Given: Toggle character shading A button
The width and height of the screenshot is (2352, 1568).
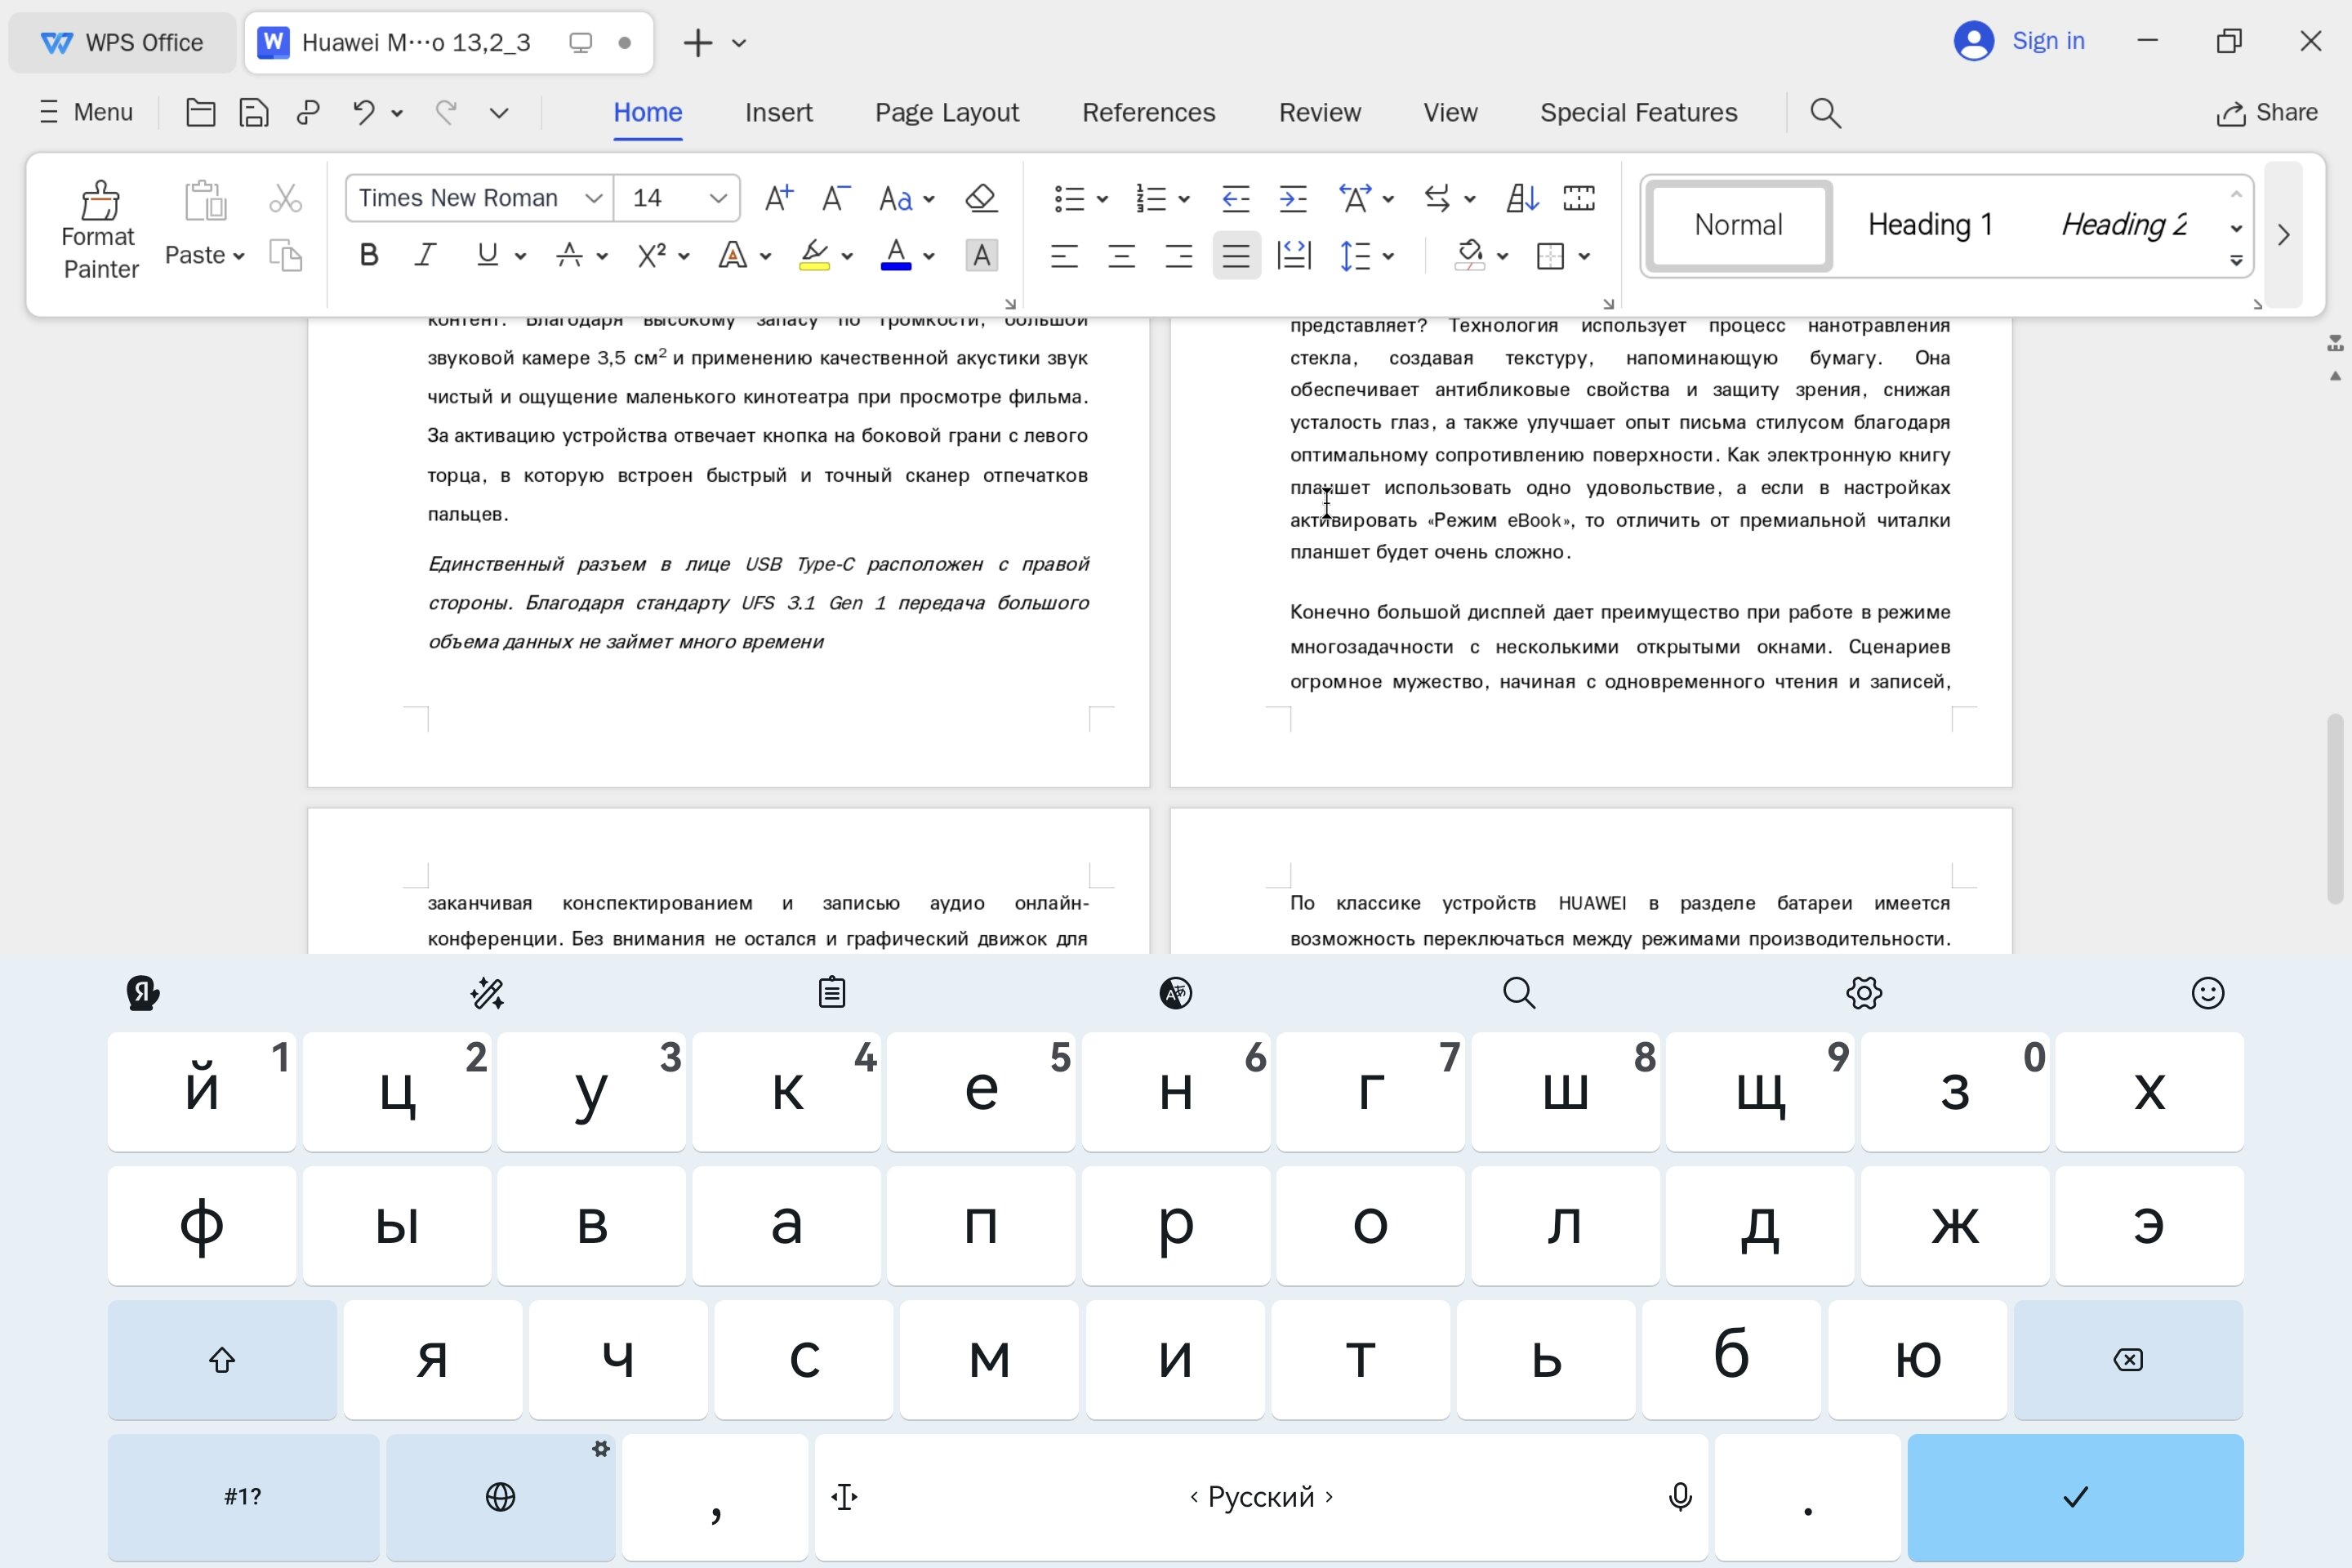Looking at the screenshot, I should tap(981, 256).
